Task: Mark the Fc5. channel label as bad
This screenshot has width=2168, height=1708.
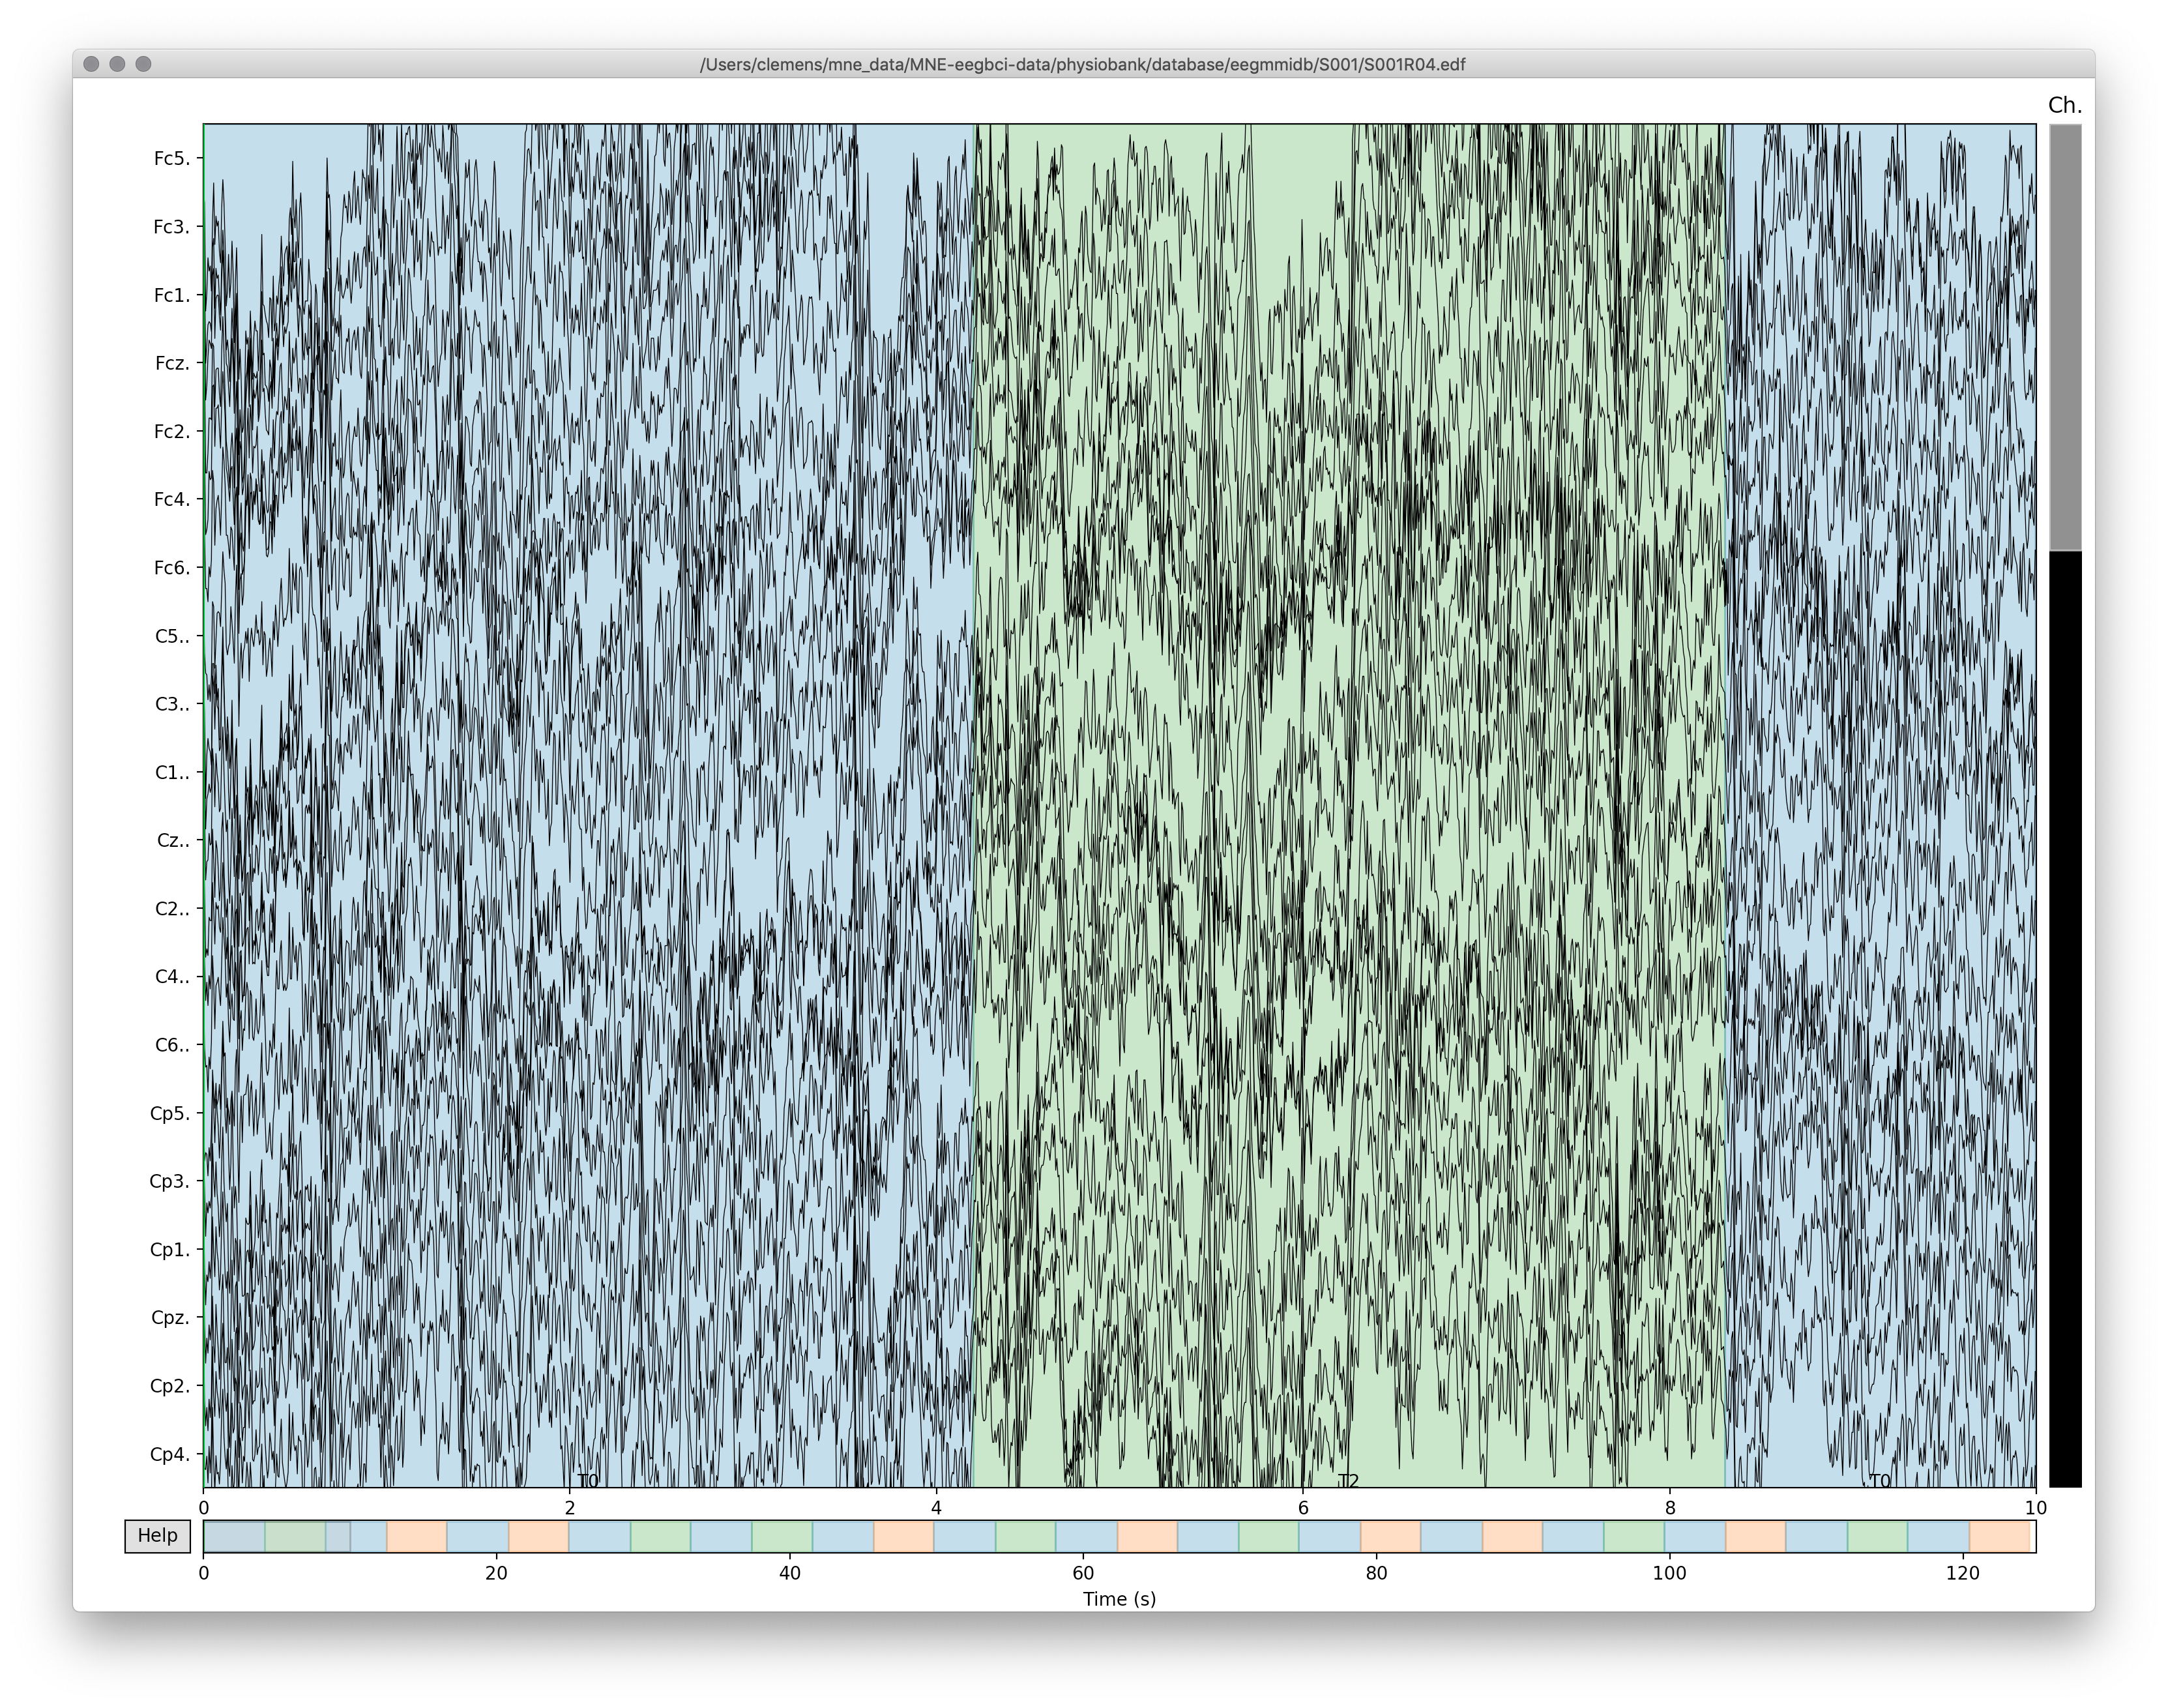Action: tap(171, 158)
